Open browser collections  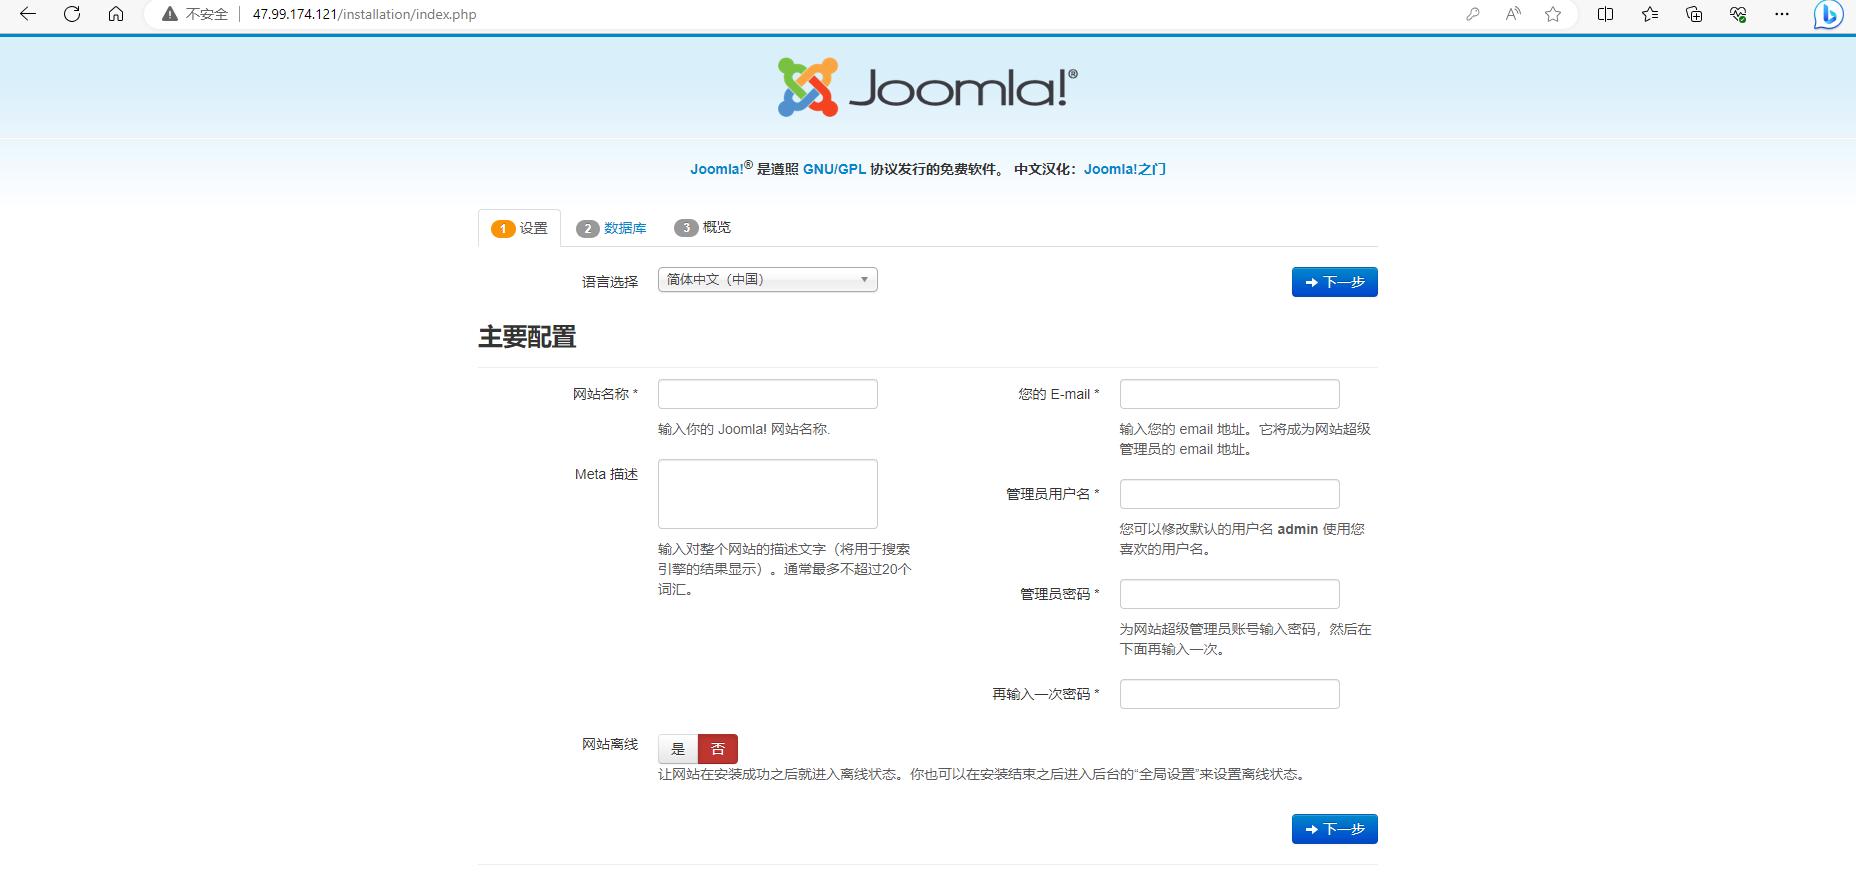[x=1694, y=14]
